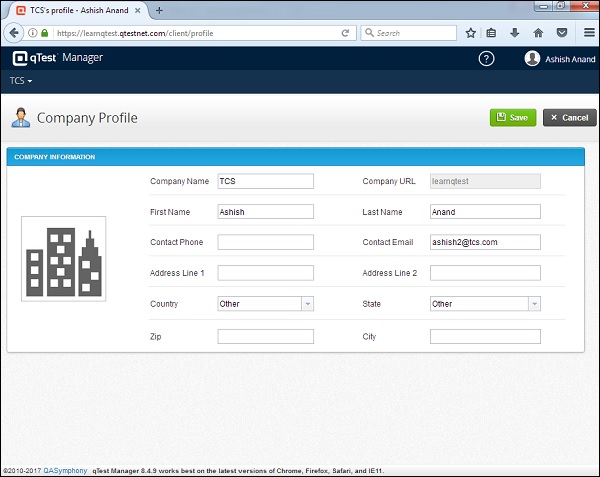Screen dimensions: 600x477
Task: Open the downloads arrow icon
Action: tap(515, 33)
